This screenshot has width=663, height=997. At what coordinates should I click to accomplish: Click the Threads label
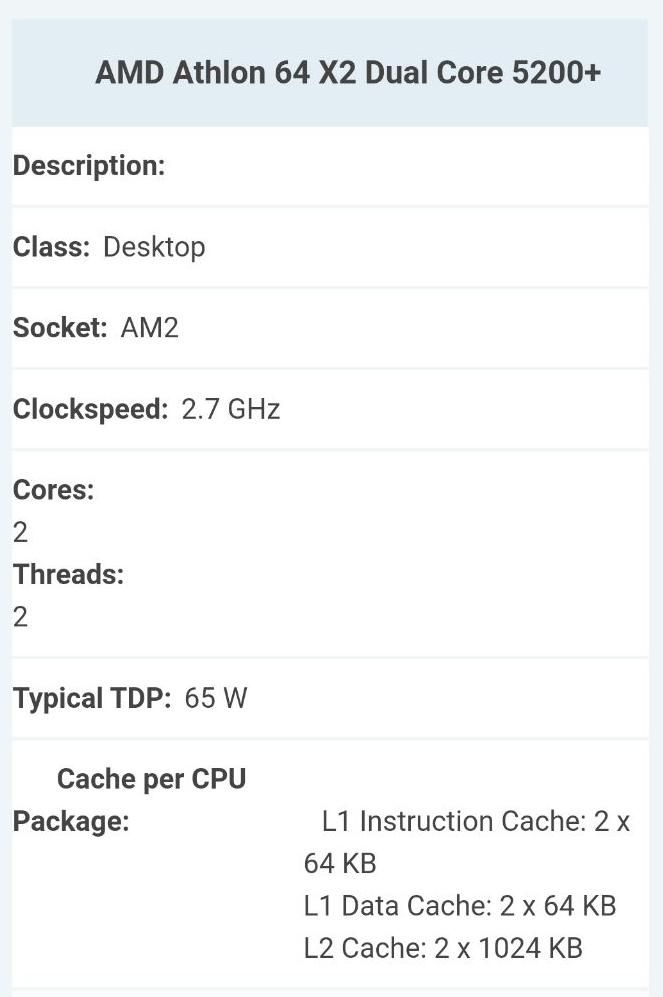(69, 574)
